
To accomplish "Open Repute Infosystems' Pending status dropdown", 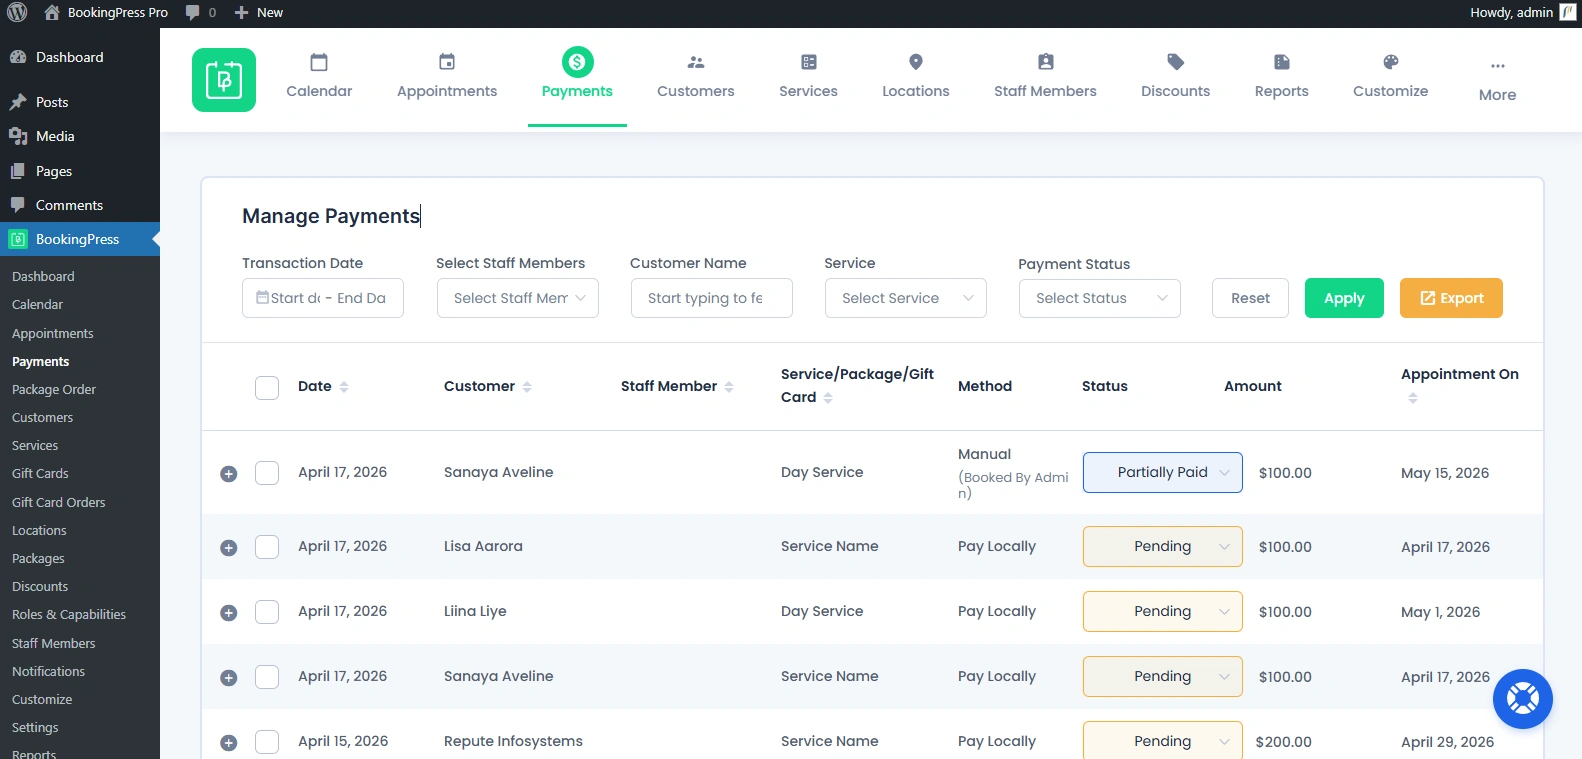I will pos(1163,740).
